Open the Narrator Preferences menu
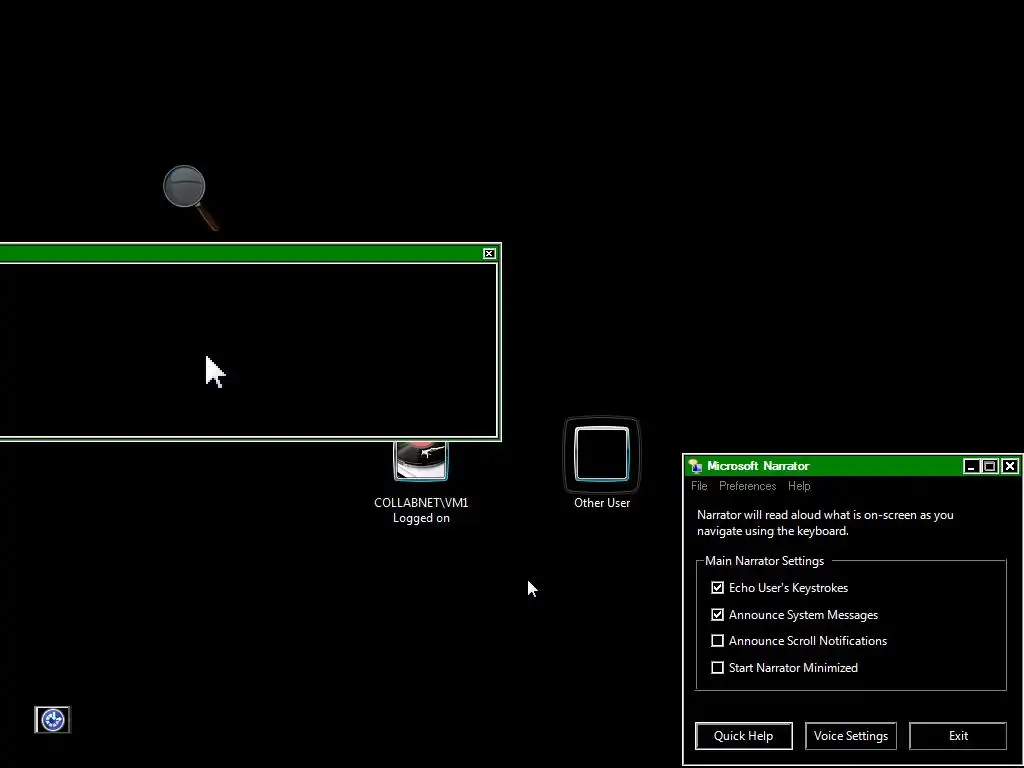Image resolution: width=1024 pixels, height=768 pixels. 747,486
